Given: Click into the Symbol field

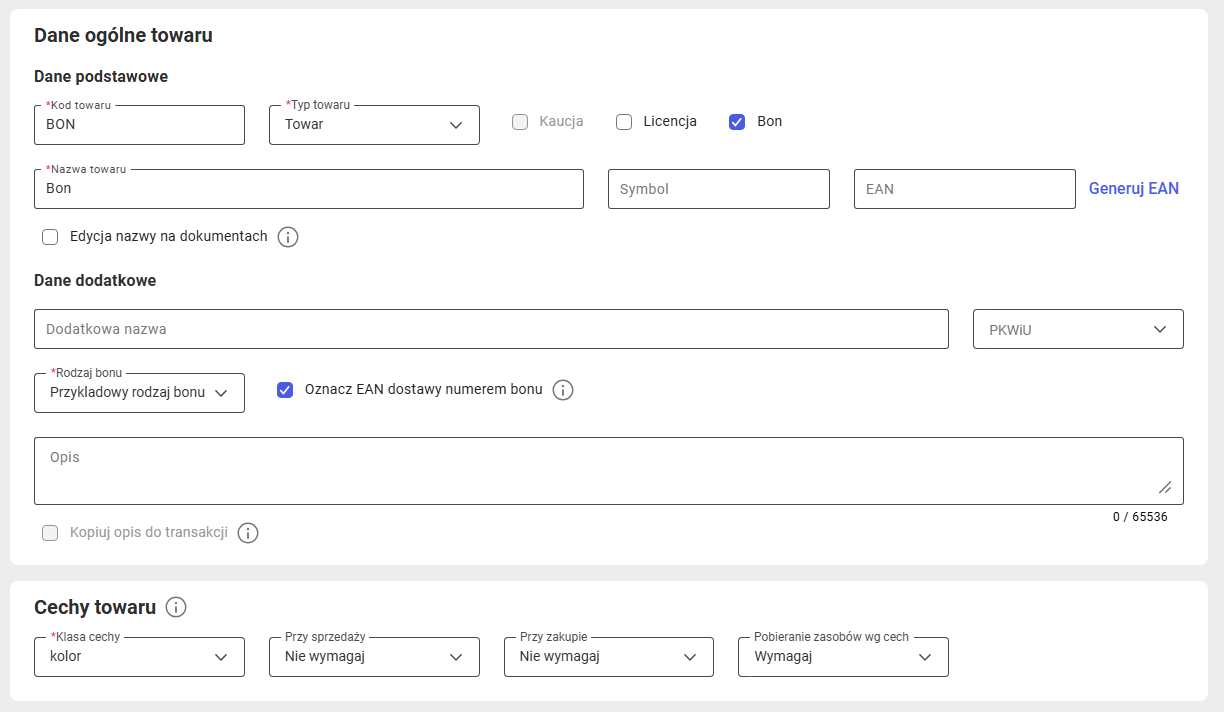Looking at the screenshot, I should tap(719, 189).
